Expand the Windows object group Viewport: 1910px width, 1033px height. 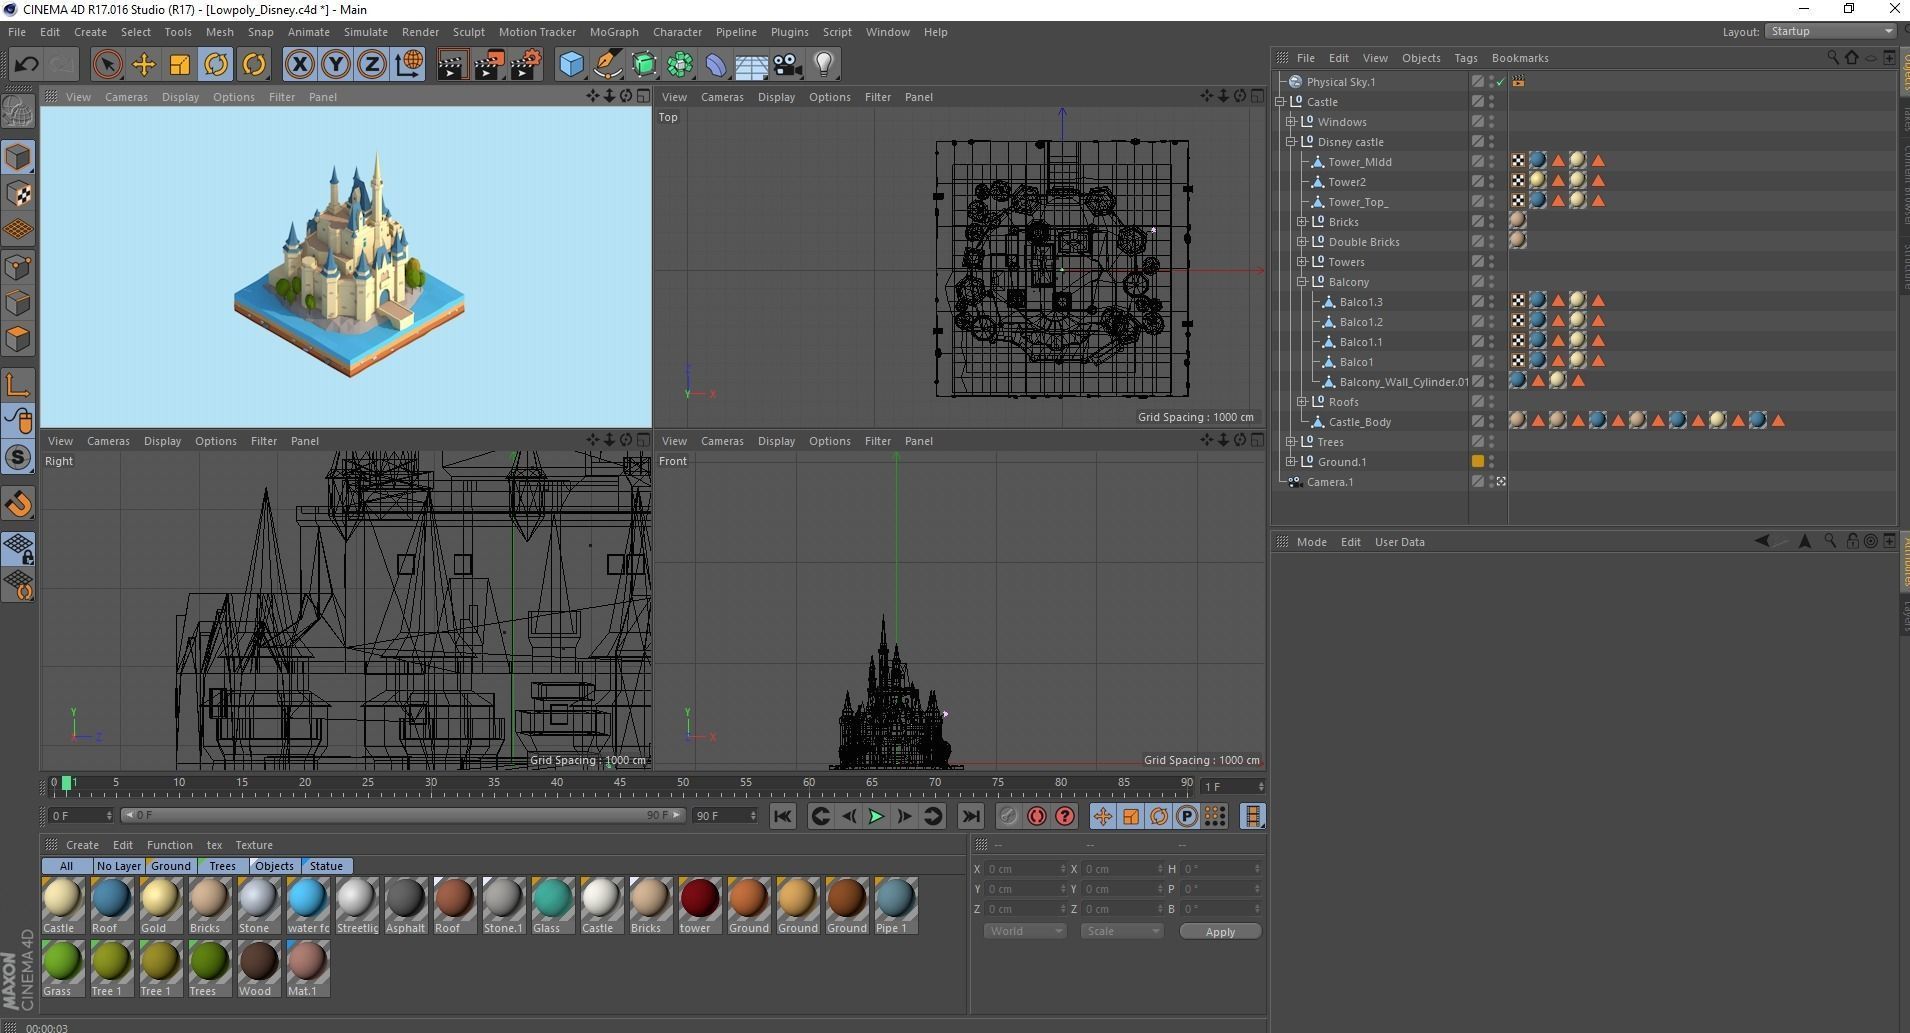click(1291, 122)
